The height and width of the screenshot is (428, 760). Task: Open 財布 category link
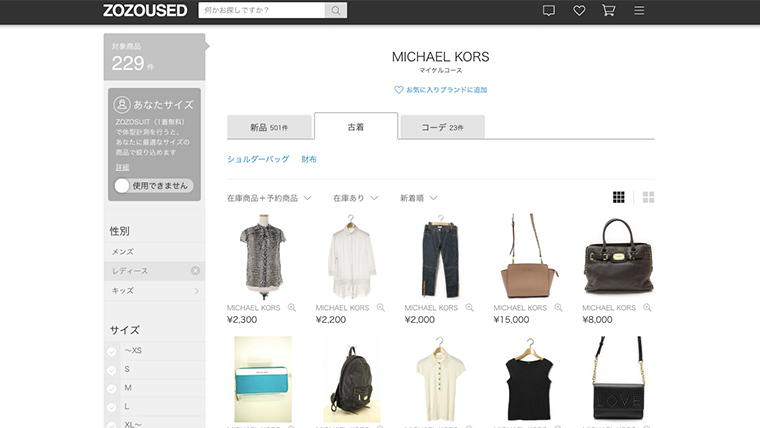(x=309, y=159)
